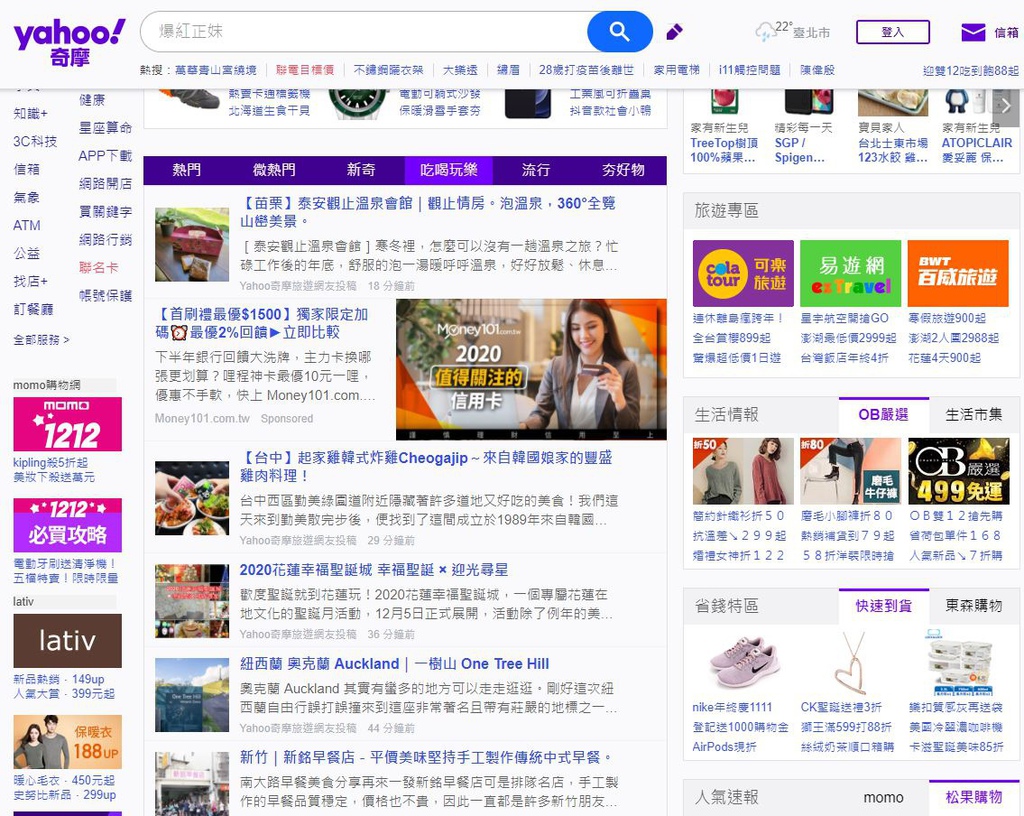Click the 折80 磨毛牛仔褲 image
The image size is (1024, 816).
pyautogui.click(x=850, y=471)
